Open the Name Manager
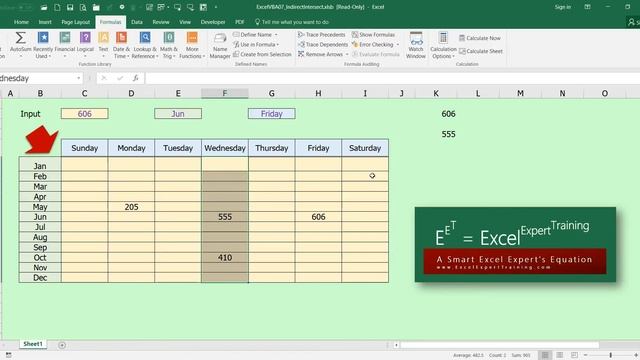Viewport: 640px width, 360px height. (220, 45)
